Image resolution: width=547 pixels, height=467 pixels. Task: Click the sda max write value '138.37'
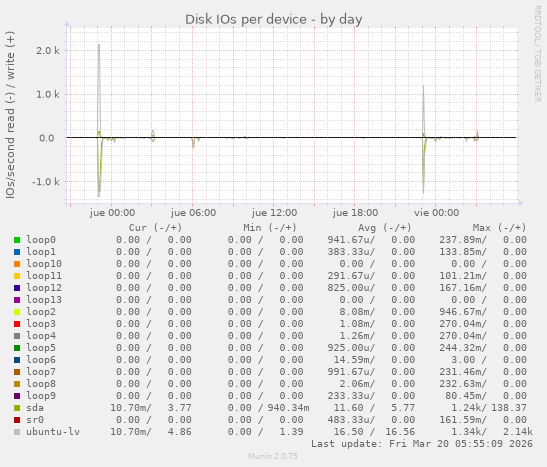coord(509,408)
